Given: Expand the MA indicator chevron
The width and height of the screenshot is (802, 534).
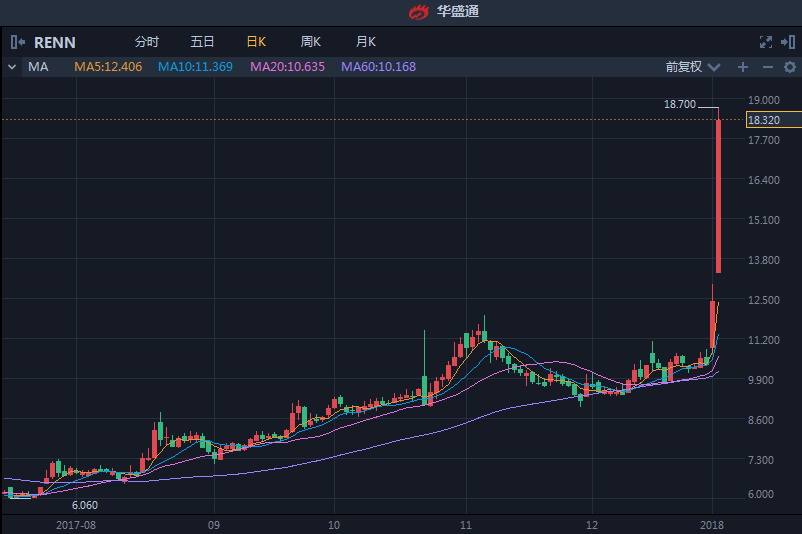Looking at the screenshot, I should pos(12,67).
